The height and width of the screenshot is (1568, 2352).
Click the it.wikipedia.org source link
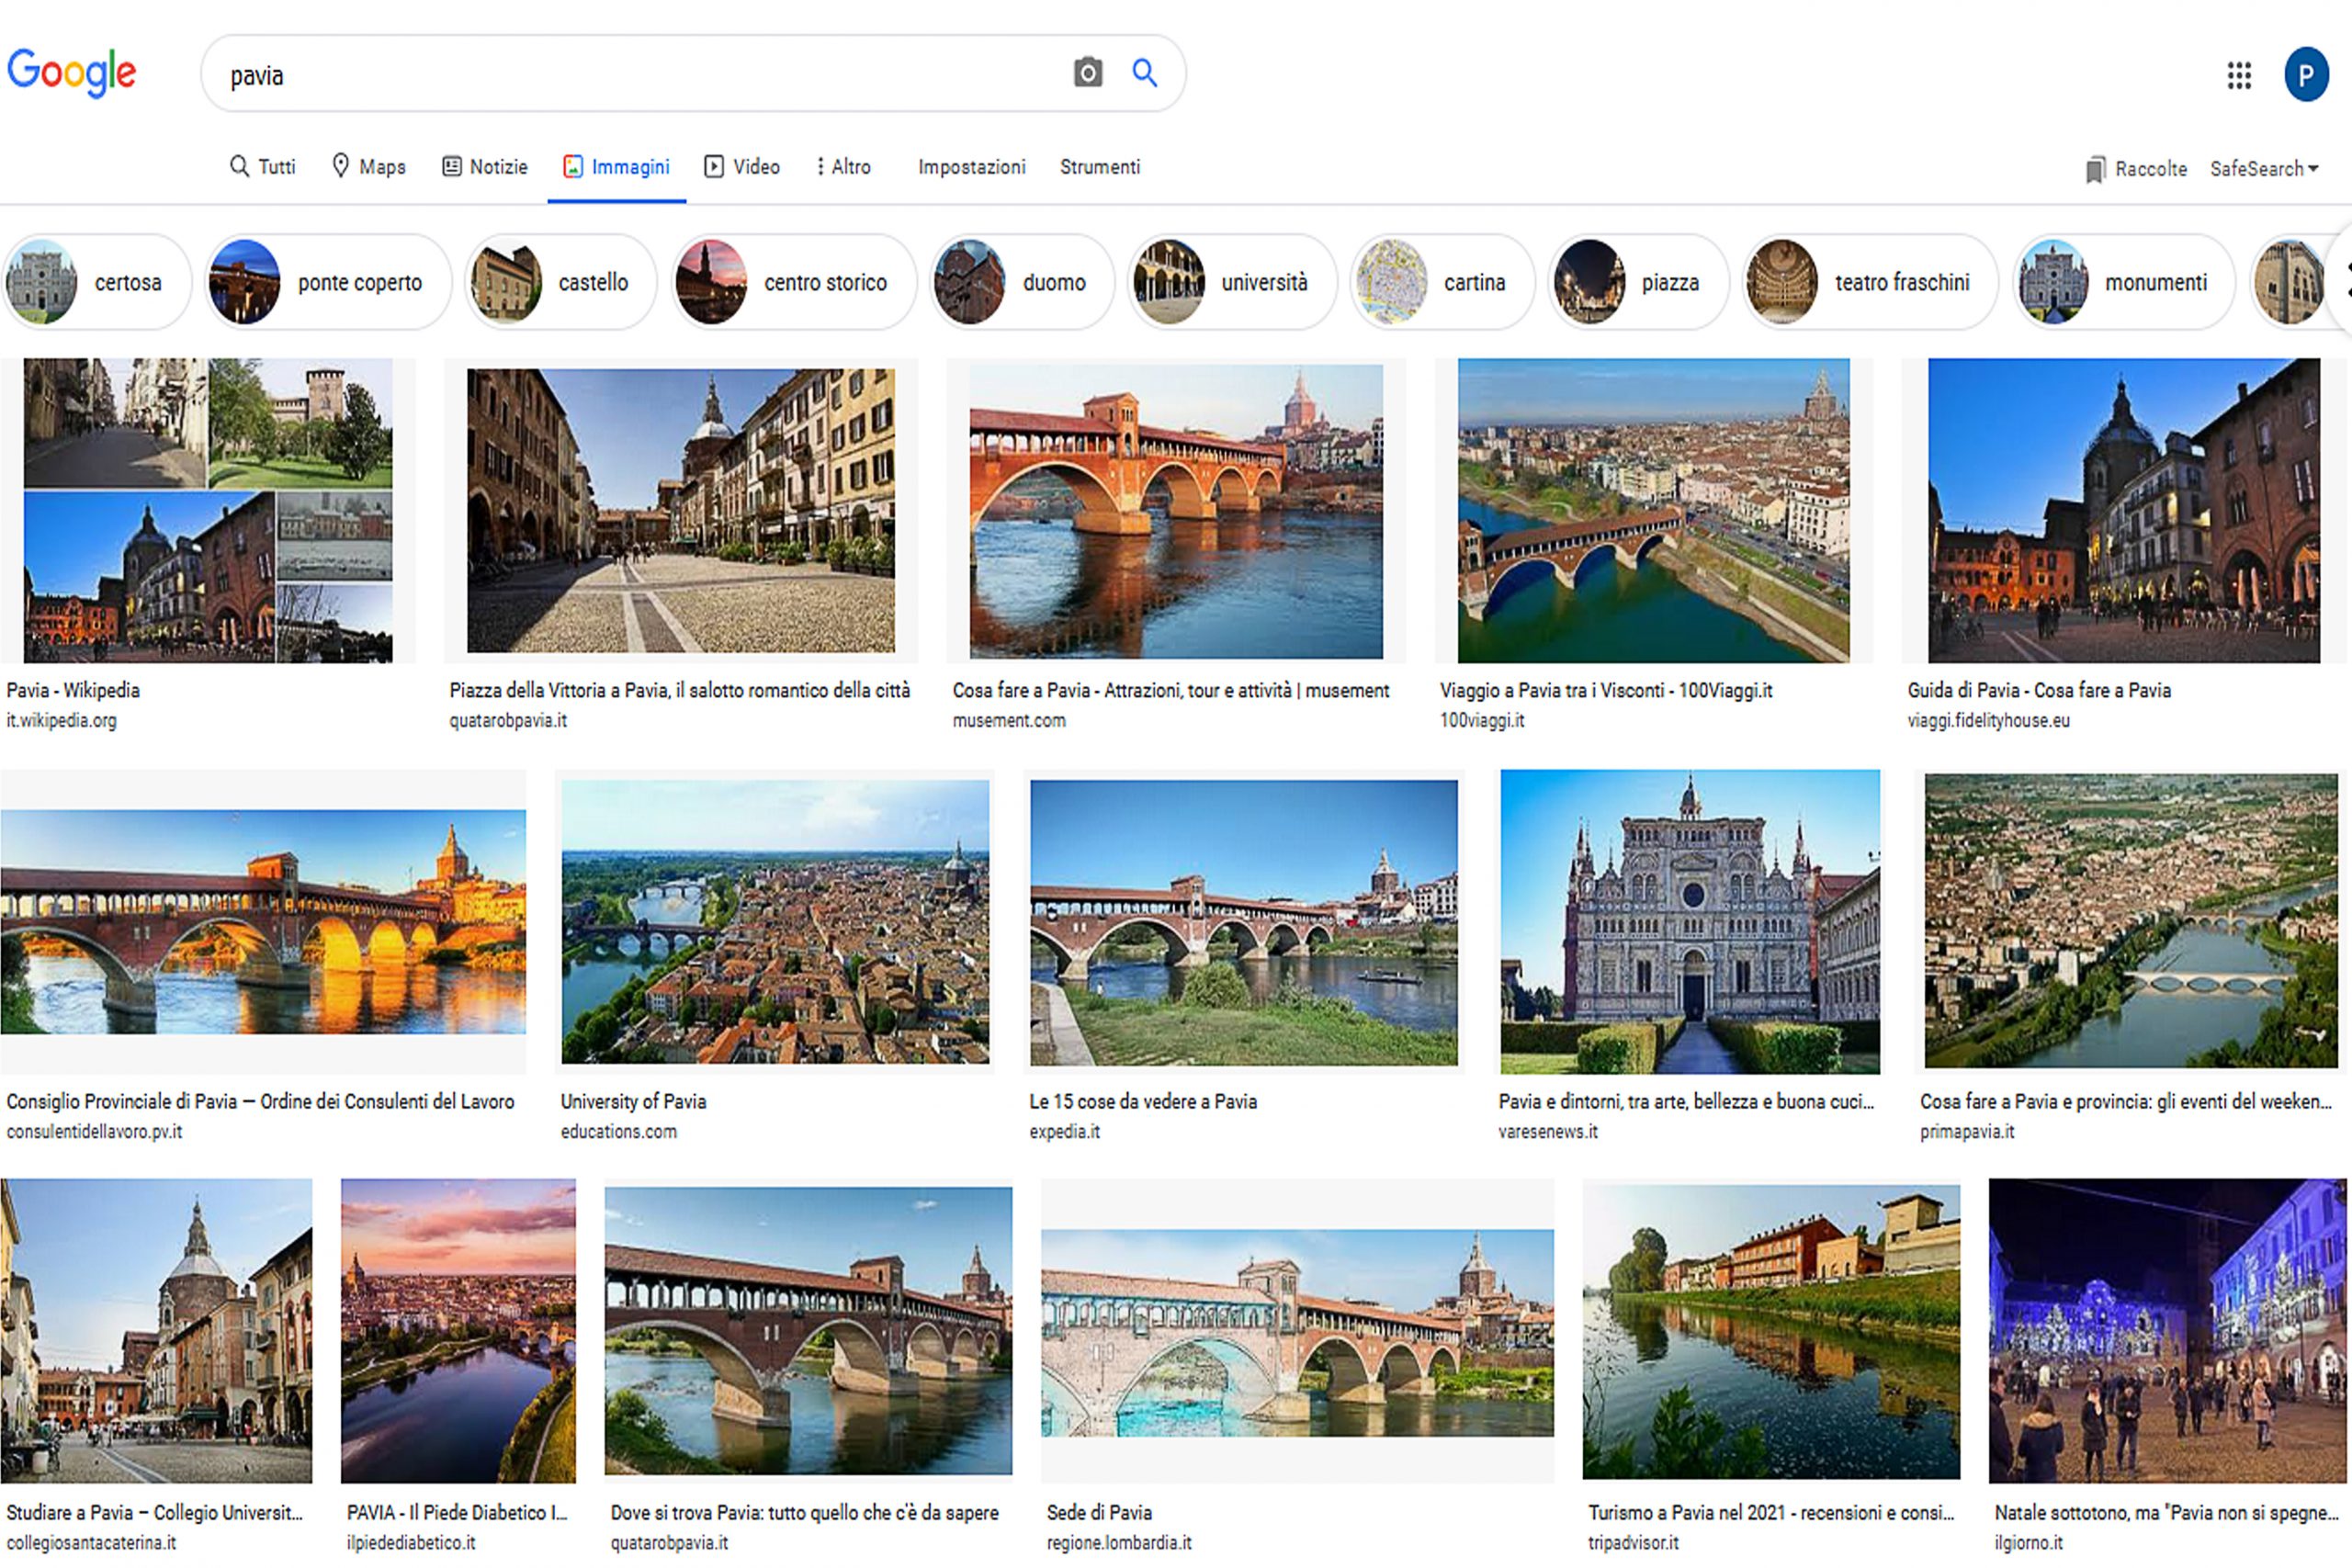pos(61,720)
